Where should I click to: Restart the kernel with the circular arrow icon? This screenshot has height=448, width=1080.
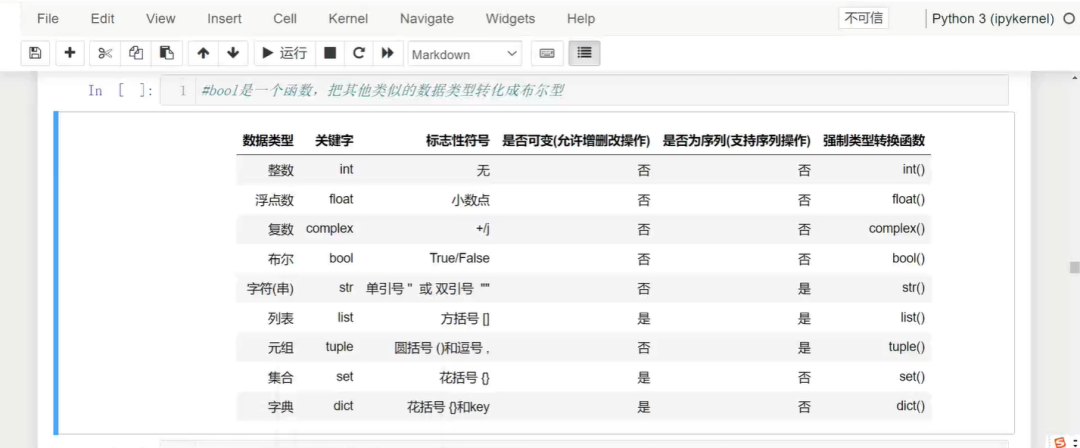coord(358,53)
